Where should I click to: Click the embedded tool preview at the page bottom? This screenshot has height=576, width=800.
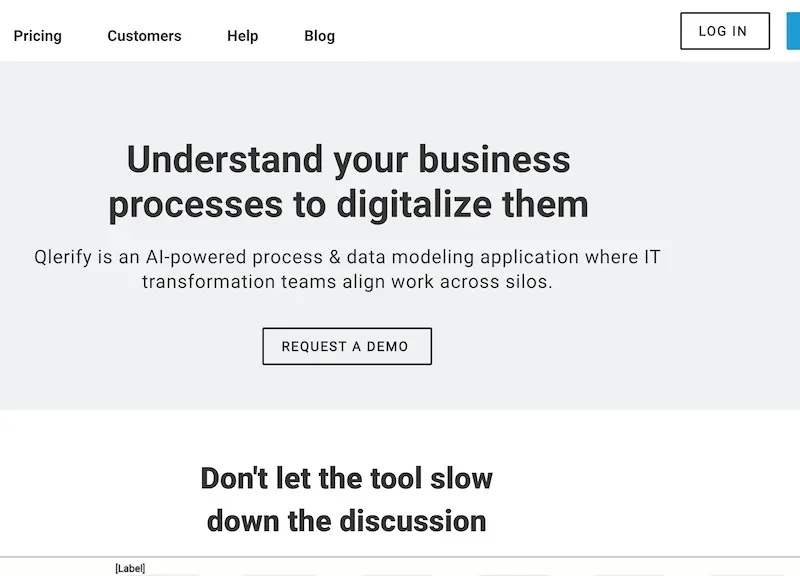[400, 570]
